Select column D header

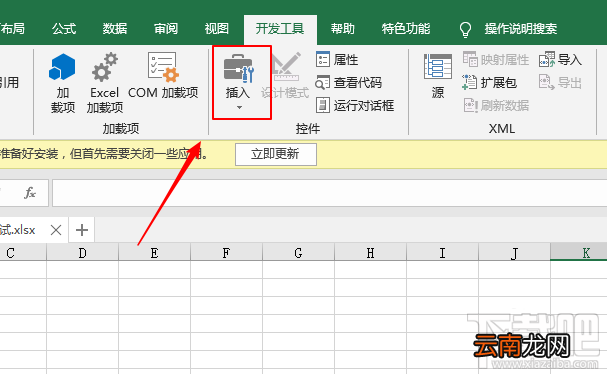[82, 253]
